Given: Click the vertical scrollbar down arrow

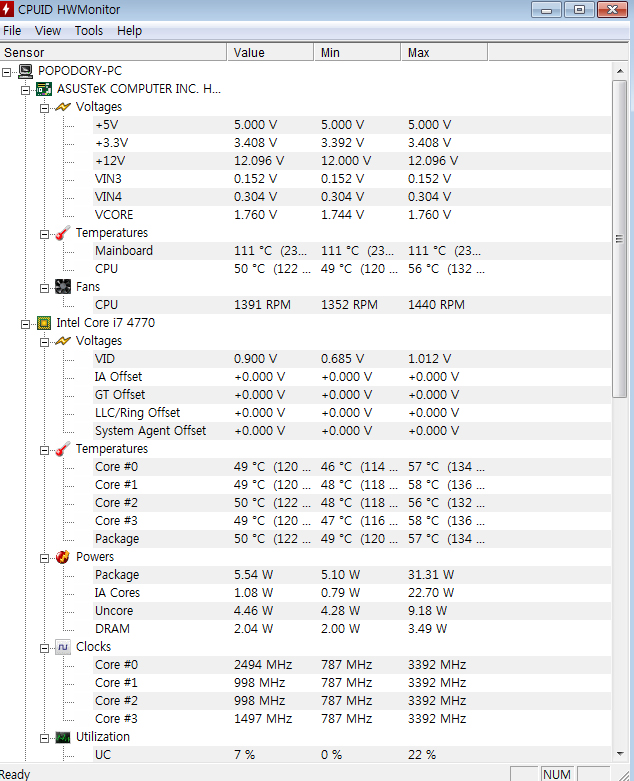Looking at the screenshot, I should point(620,753).
